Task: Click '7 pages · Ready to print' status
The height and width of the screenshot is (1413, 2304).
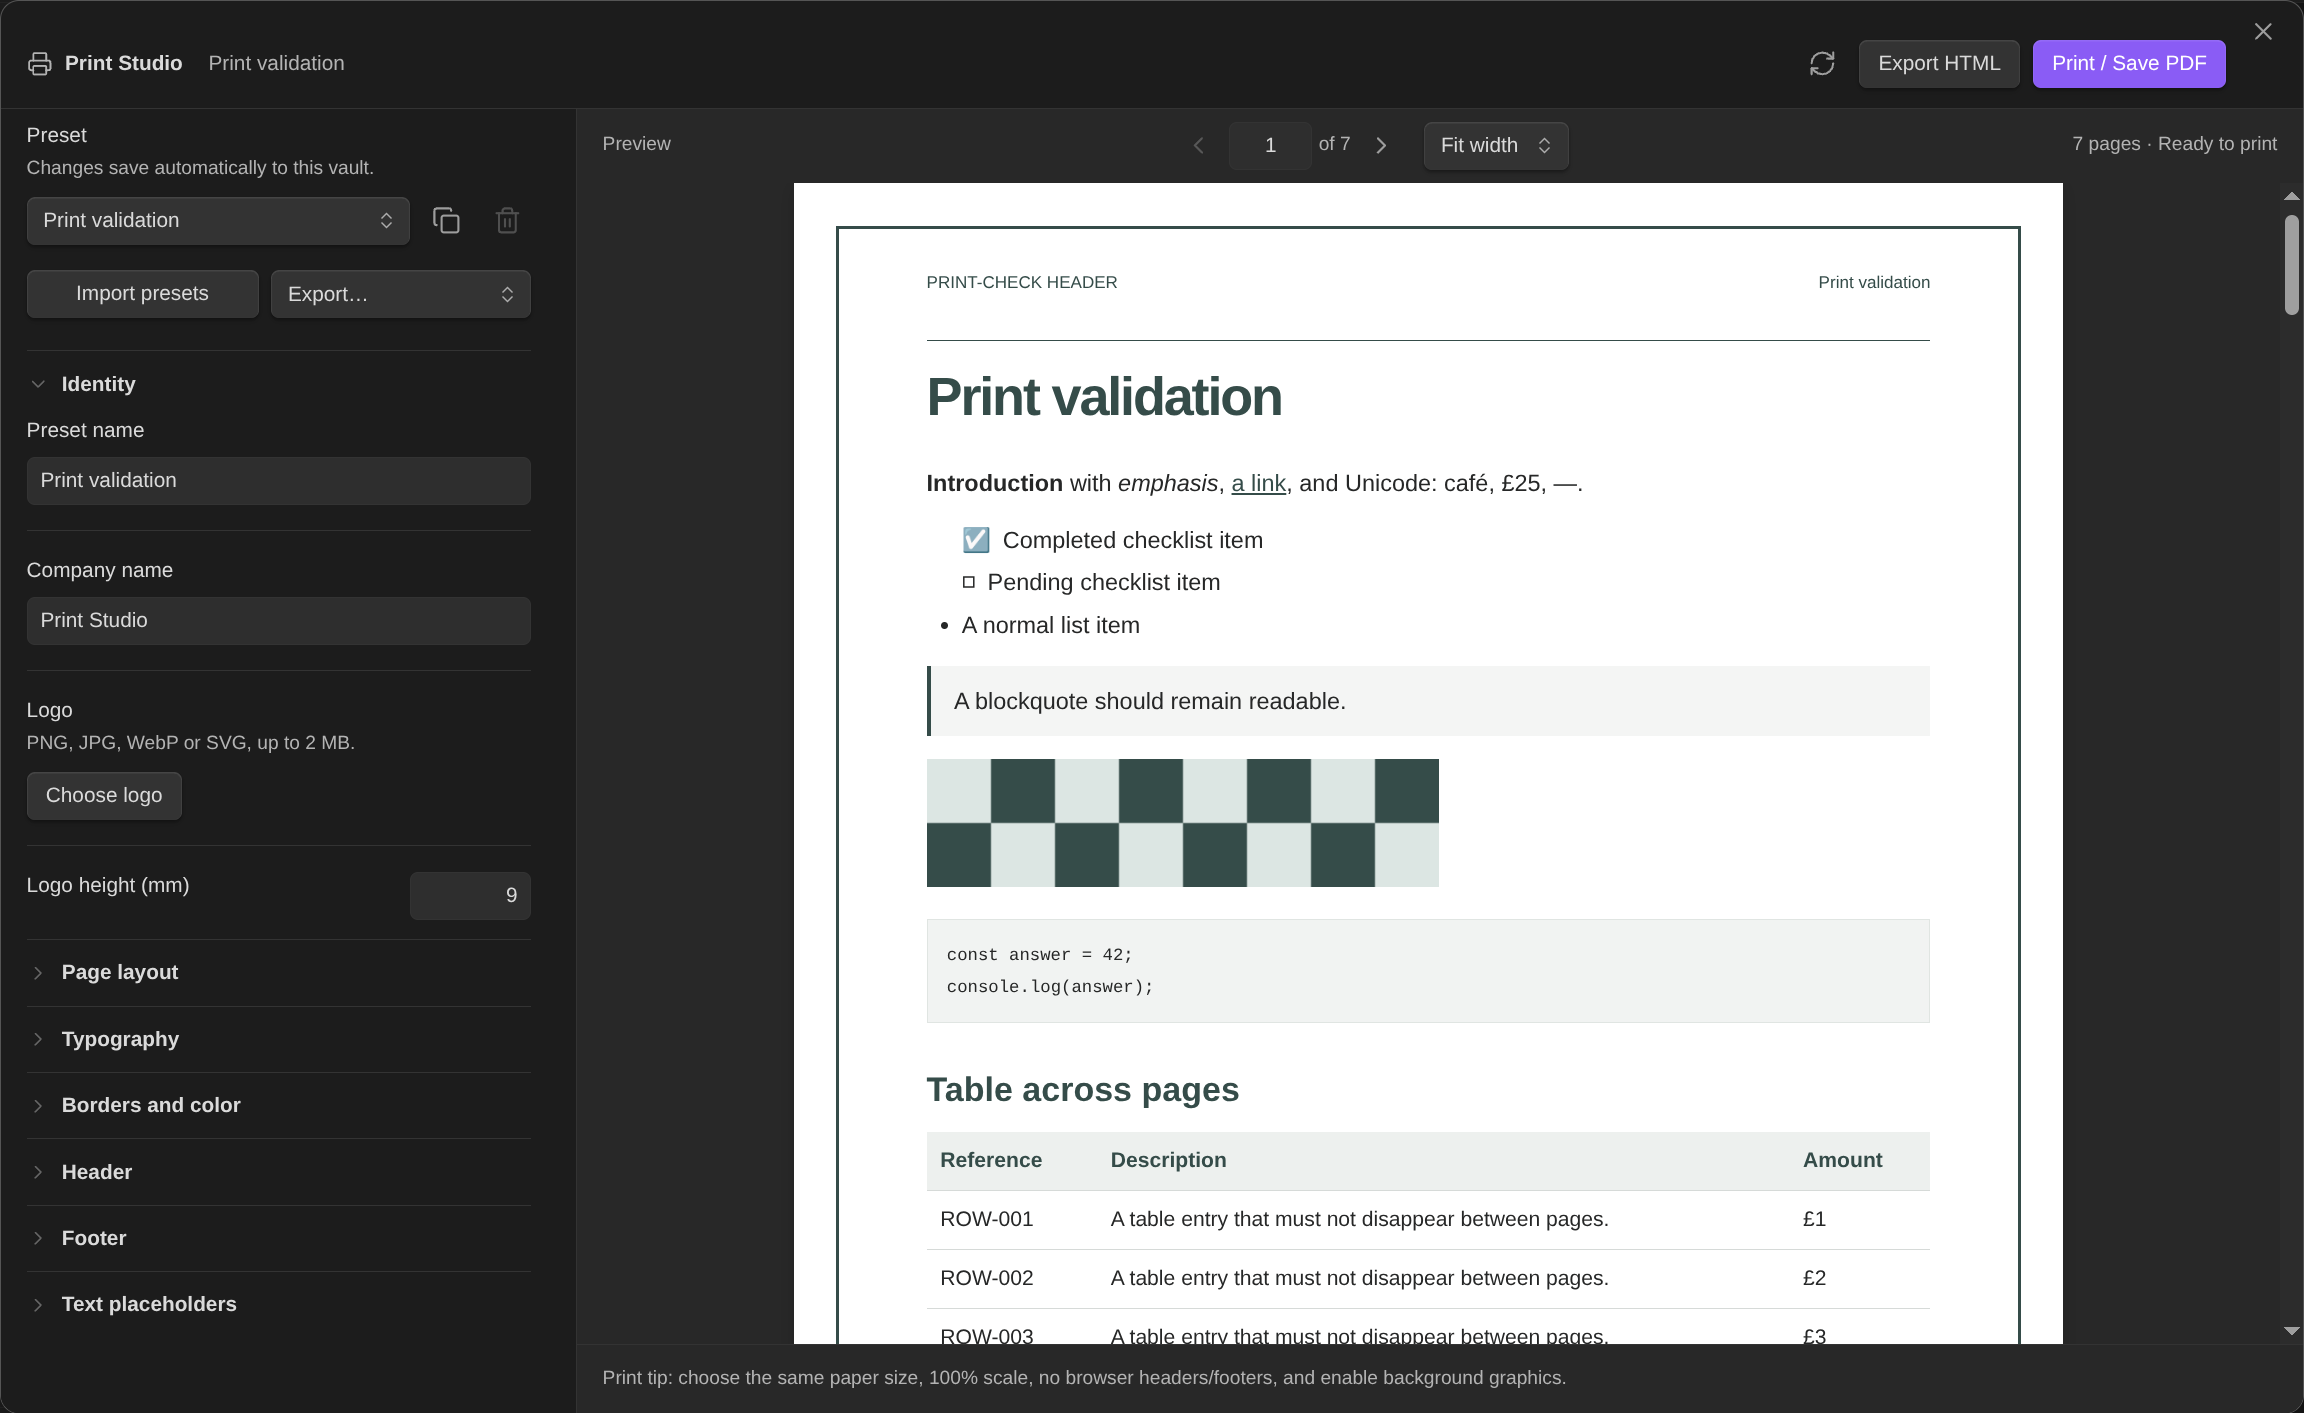Action: 2174,144
